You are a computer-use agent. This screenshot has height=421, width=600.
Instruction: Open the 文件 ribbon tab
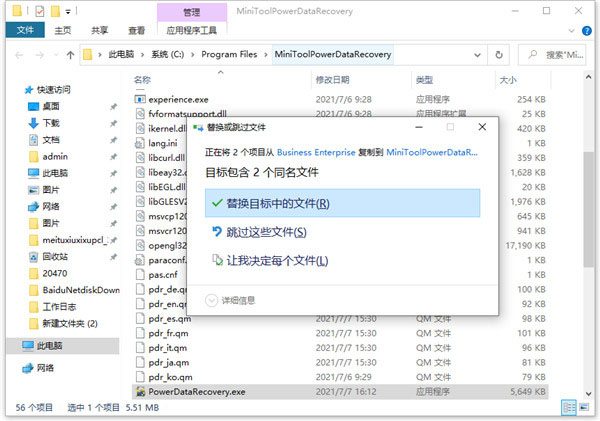click(x=25, y=30)
